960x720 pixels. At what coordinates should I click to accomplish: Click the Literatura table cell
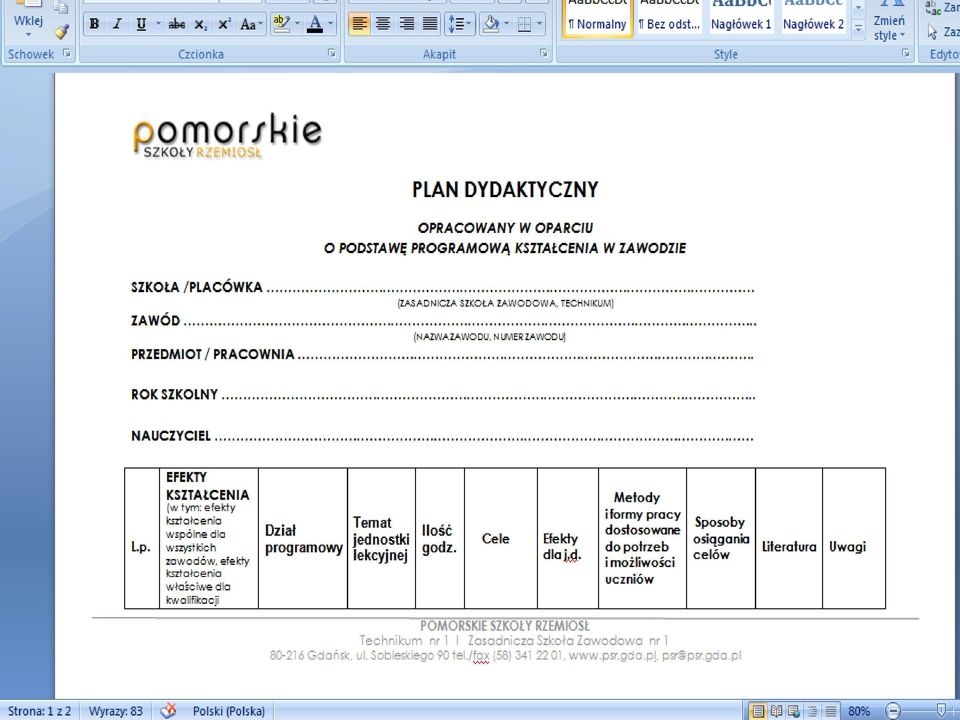[x=789, y=539]
